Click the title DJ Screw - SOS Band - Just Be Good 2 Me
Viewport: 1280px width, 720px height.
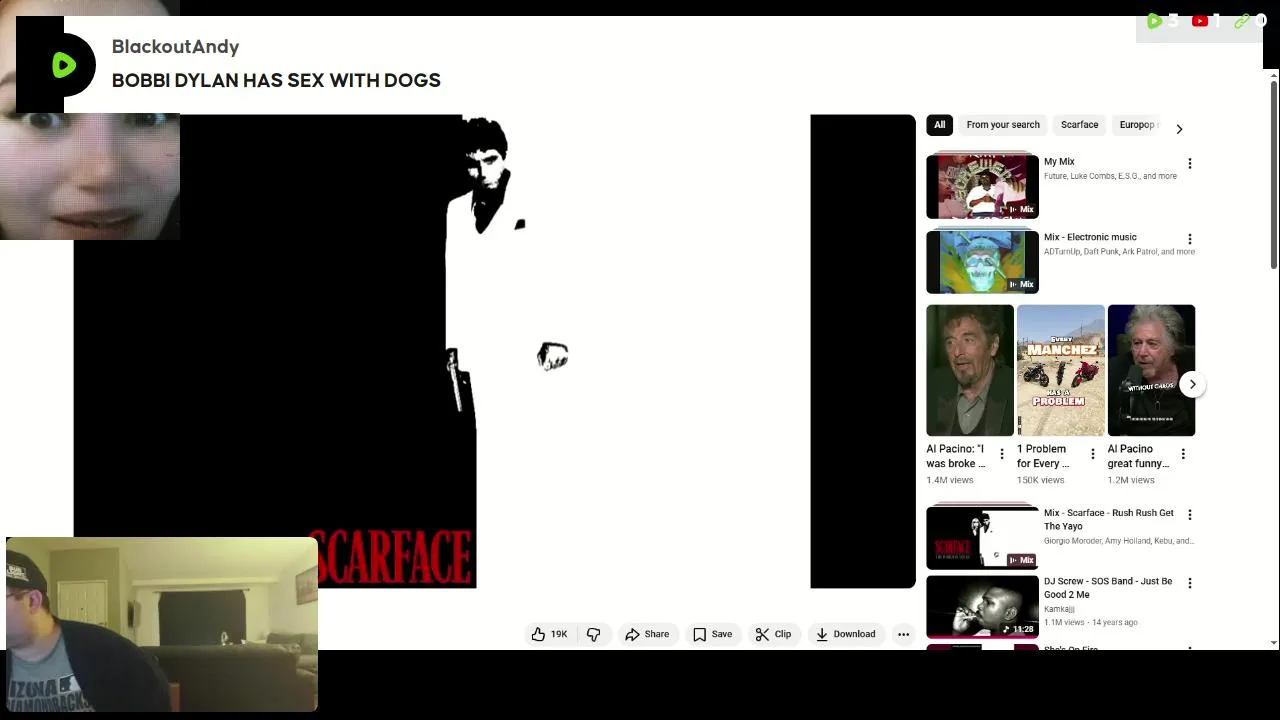point(1108,588)
